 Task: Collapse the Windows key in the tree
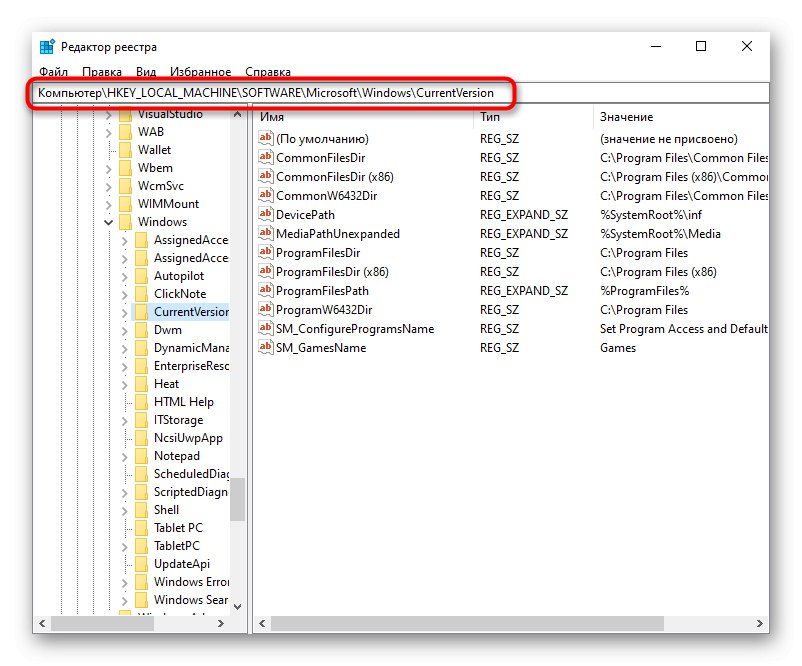108,222
